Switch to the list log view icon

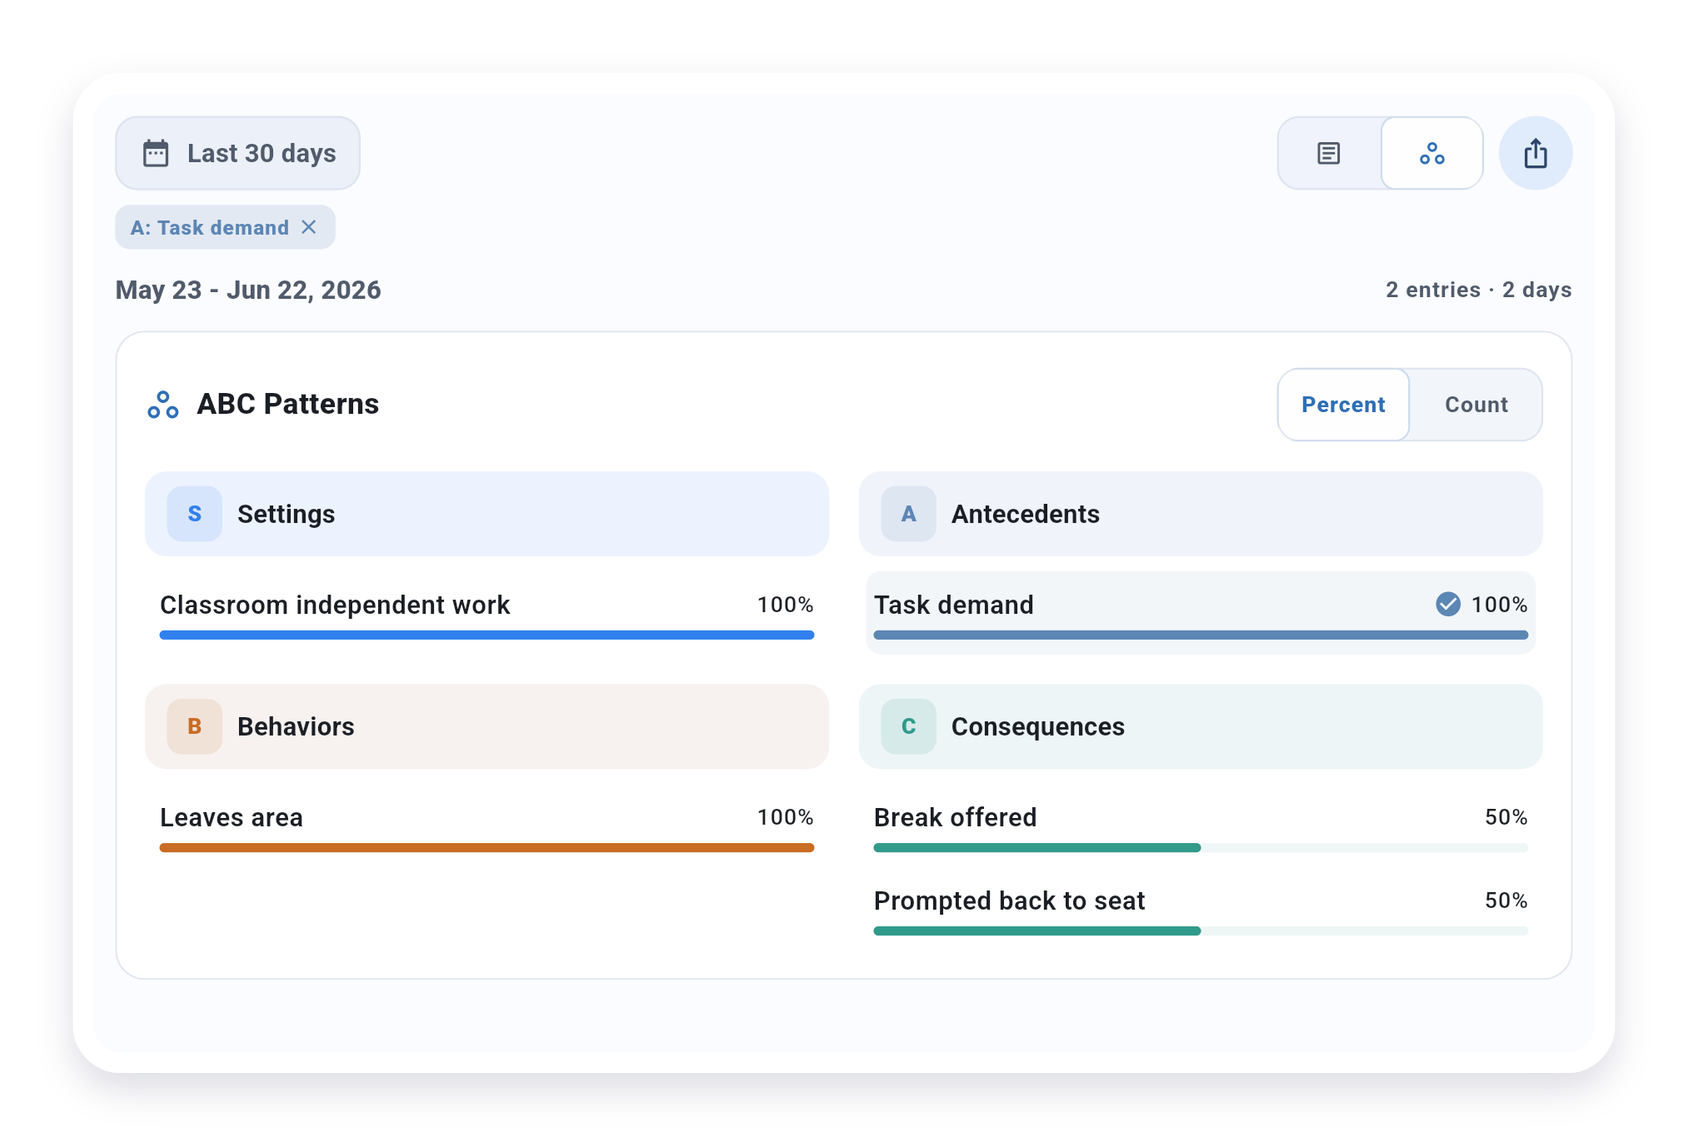(1329, 153)
